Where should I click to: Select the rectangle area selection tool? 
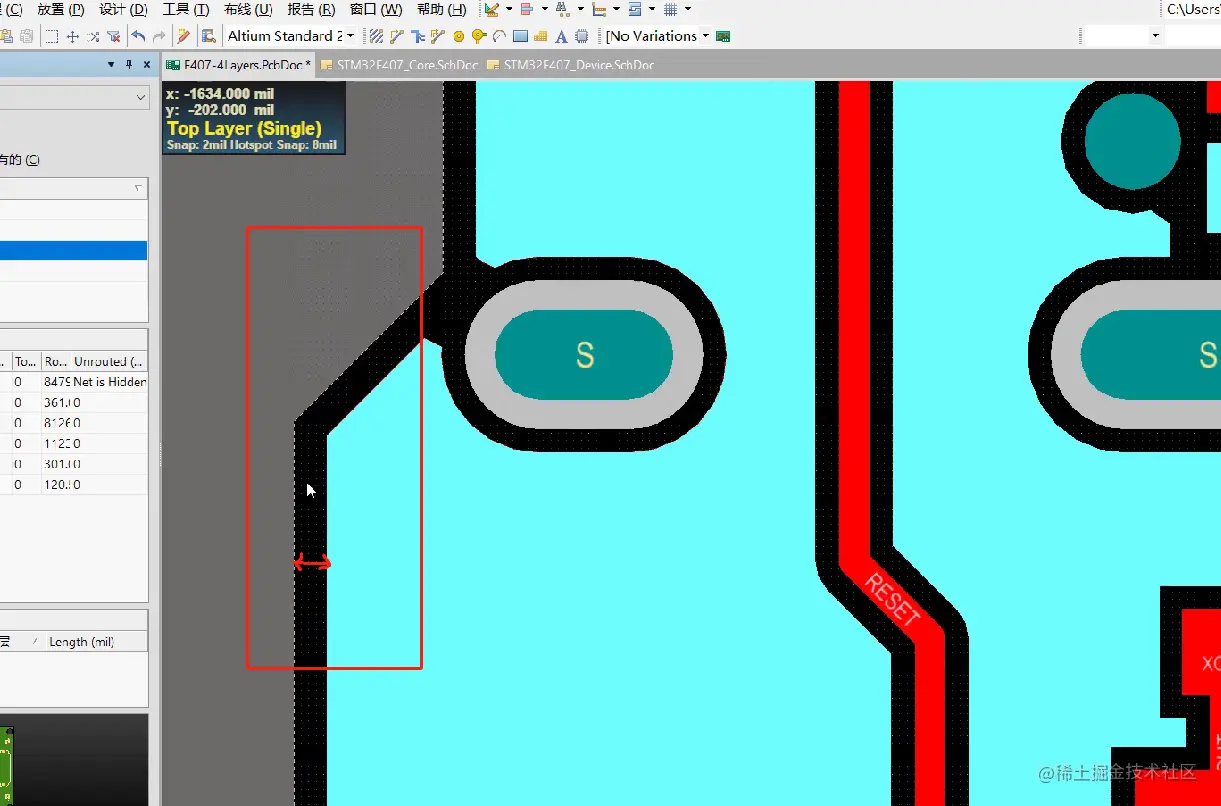click(51, 36)
